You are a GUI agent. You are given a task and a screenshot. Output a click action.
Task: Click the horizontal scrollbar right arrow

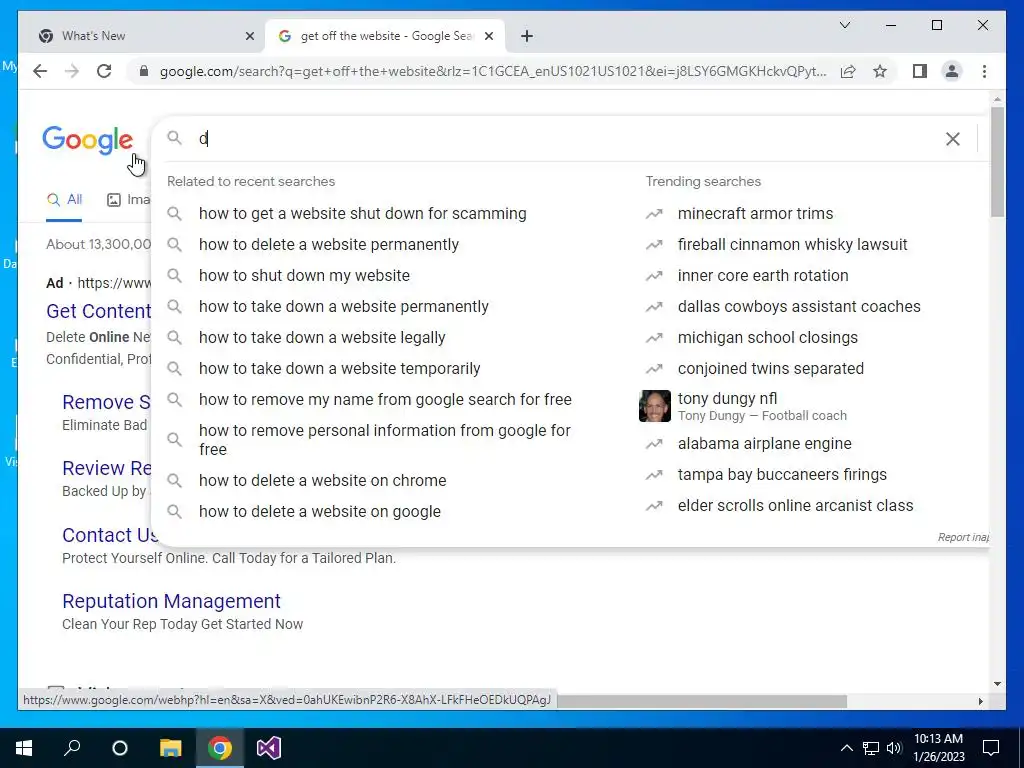point(980,701)
